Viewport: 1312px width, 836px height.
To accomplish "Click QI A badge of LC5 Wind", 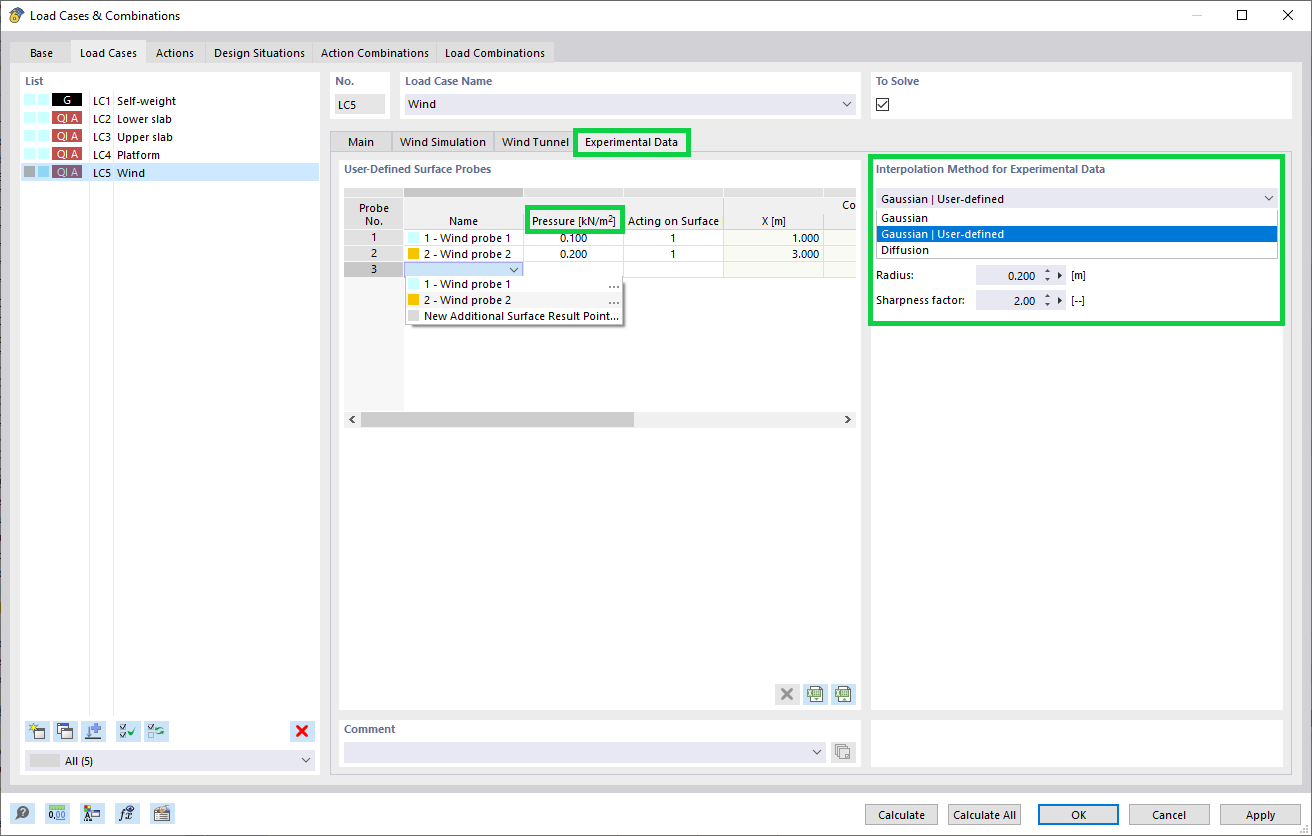I will 67,173.
